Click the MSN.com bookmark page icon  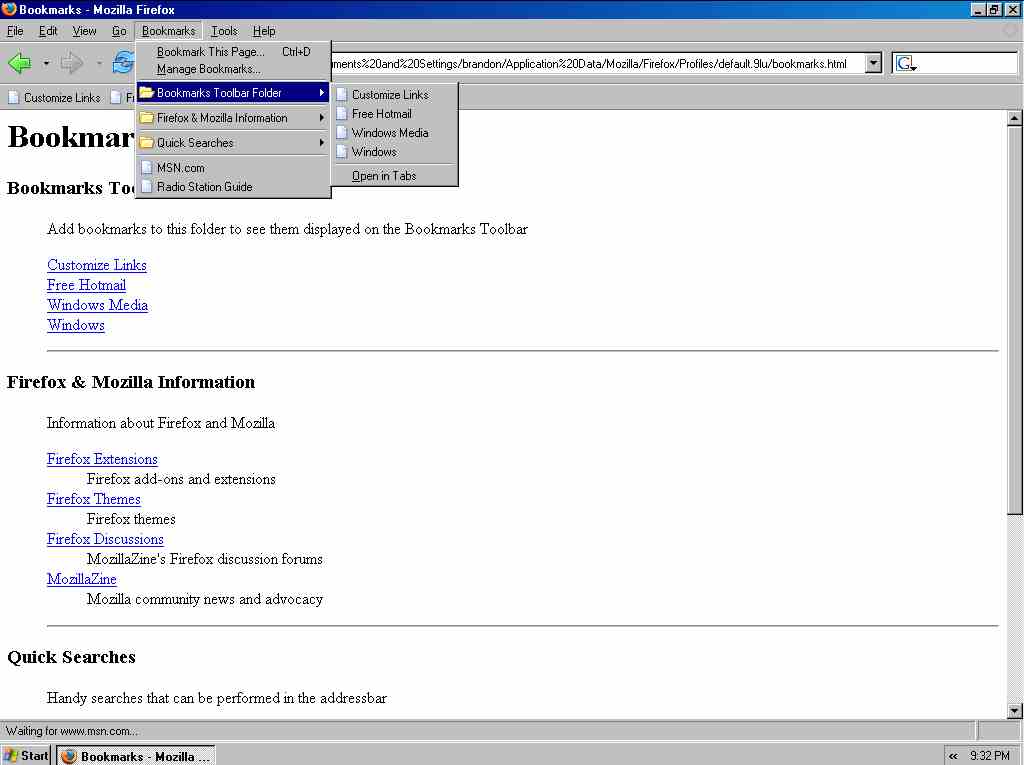(x=146, y=168)
